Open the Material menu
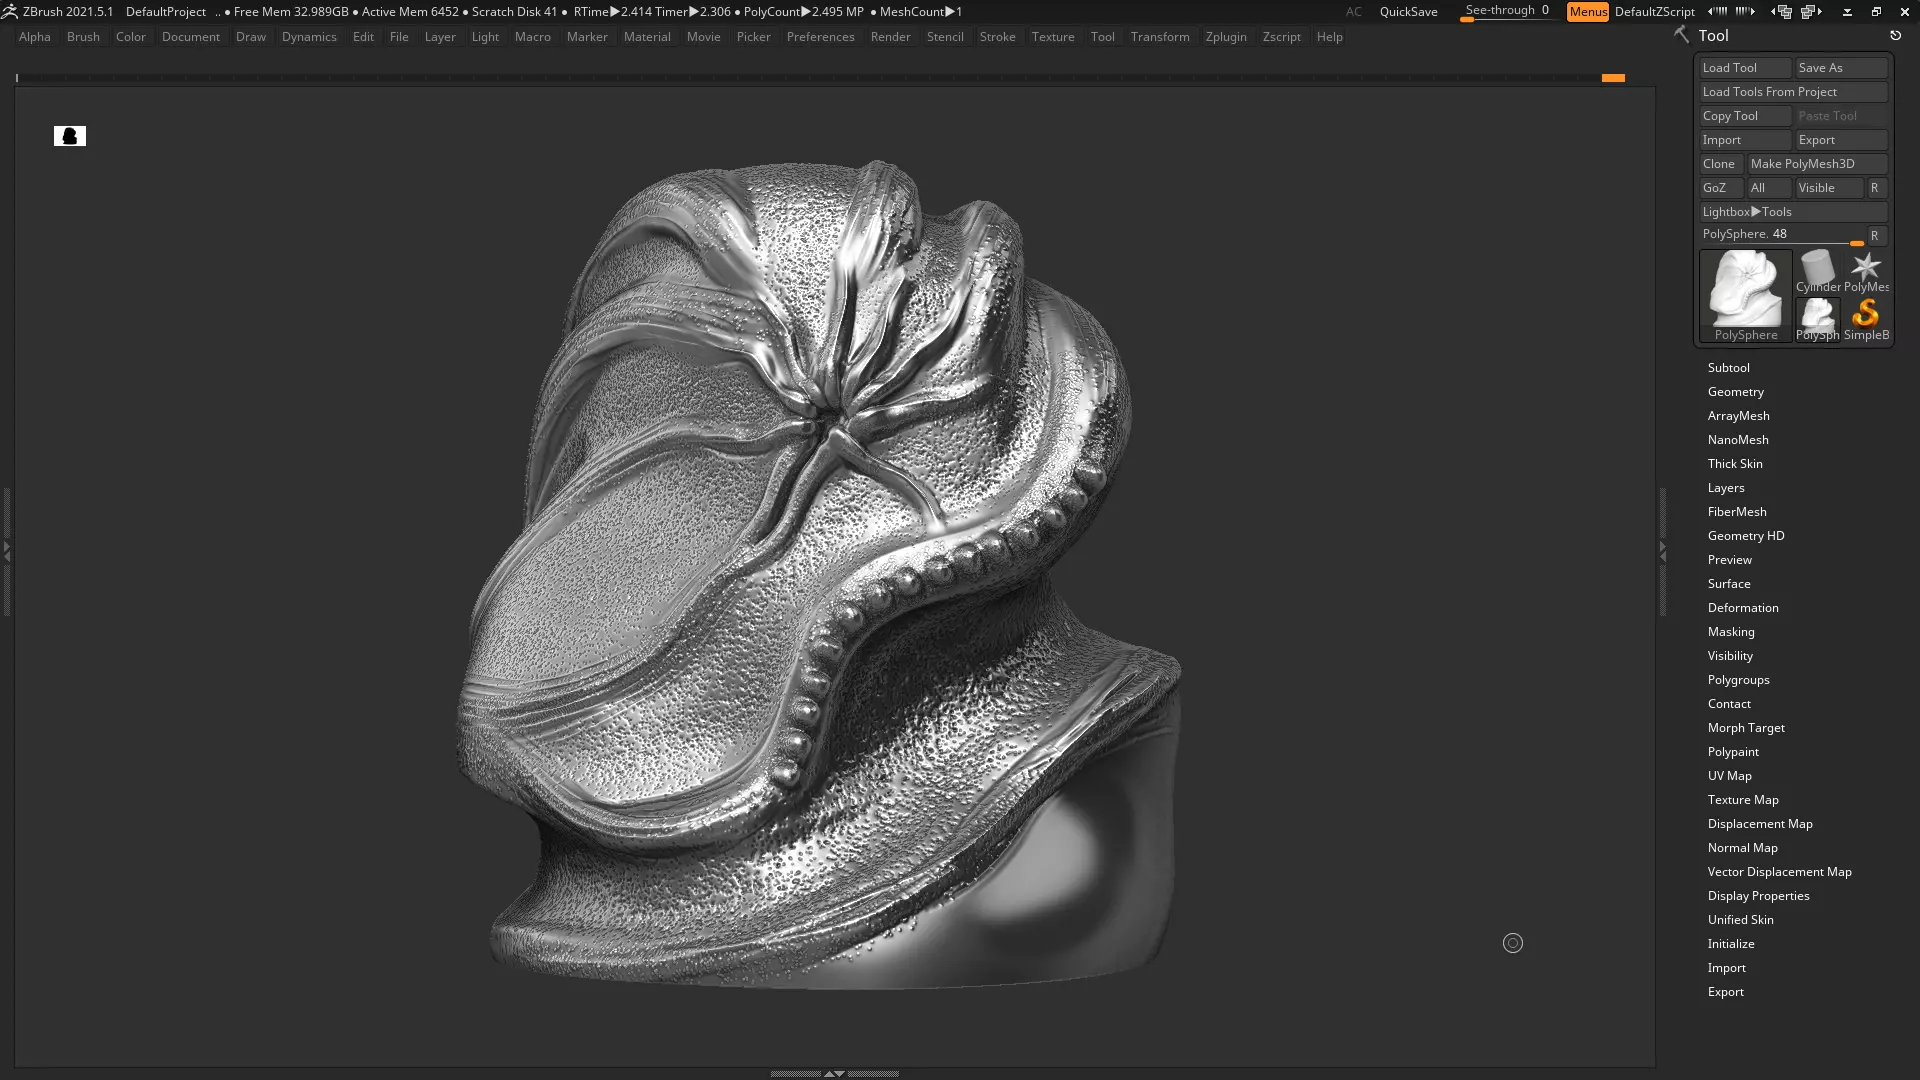This screenshot has width=1920, height=1080. pos(647,37)
